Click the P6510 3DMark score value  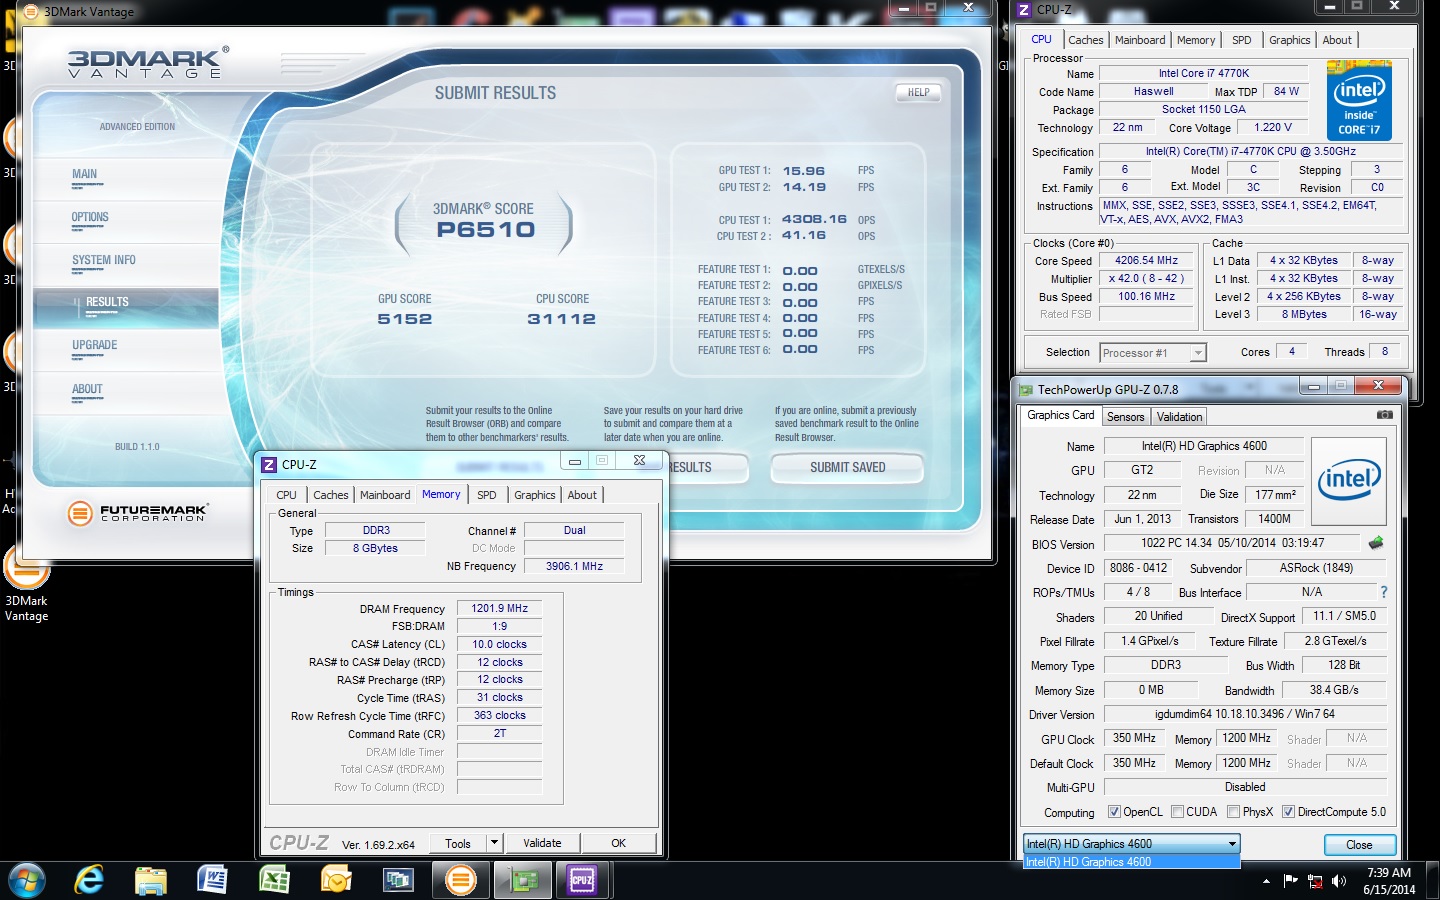click(486, 230)
